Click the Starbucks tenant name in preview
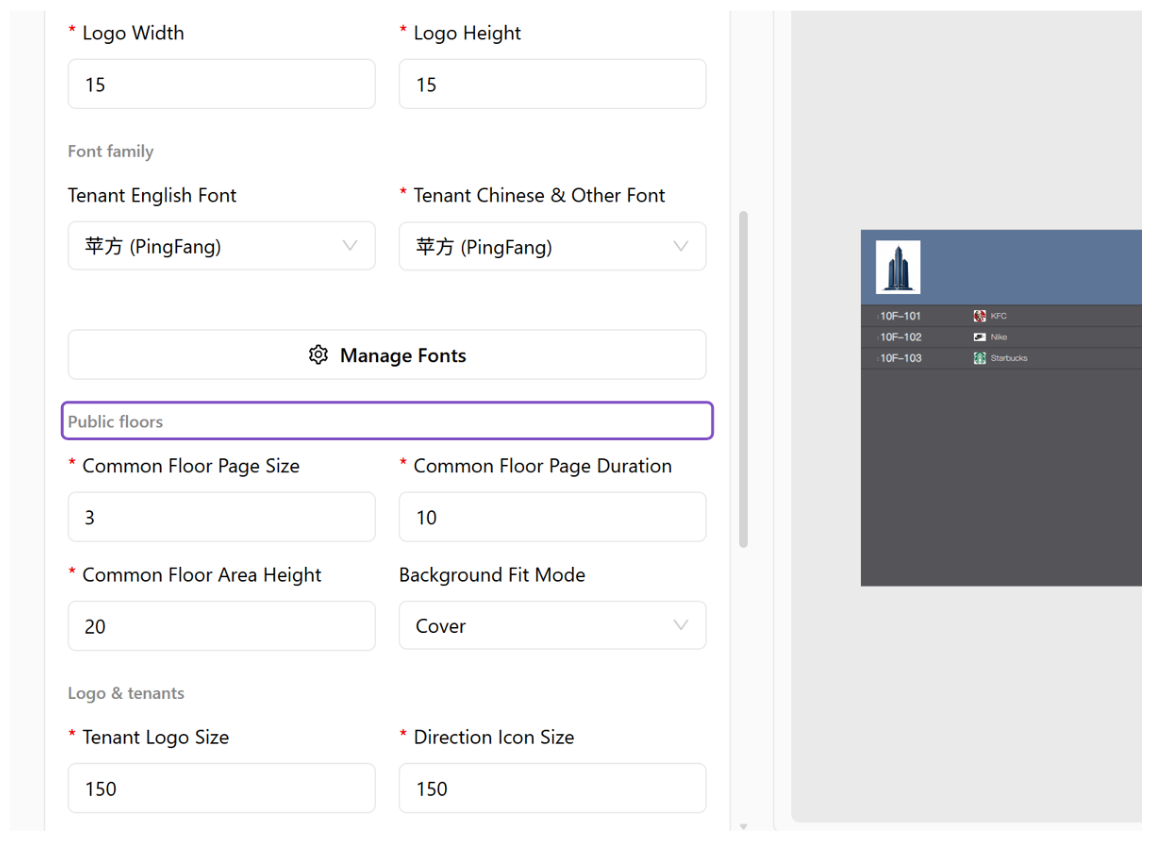1152x841 pixels. 1009,358
